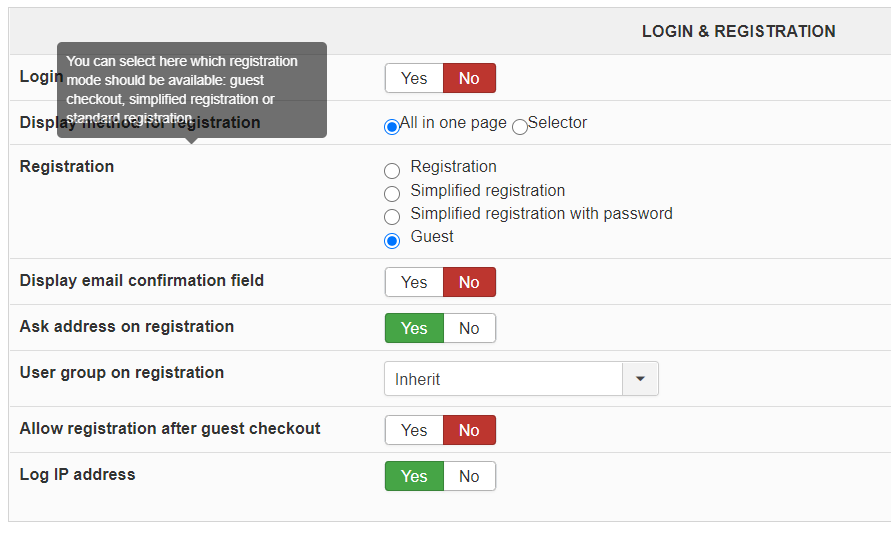
Task: Disable Ask address on registration
Action: [x=469, y=328]
